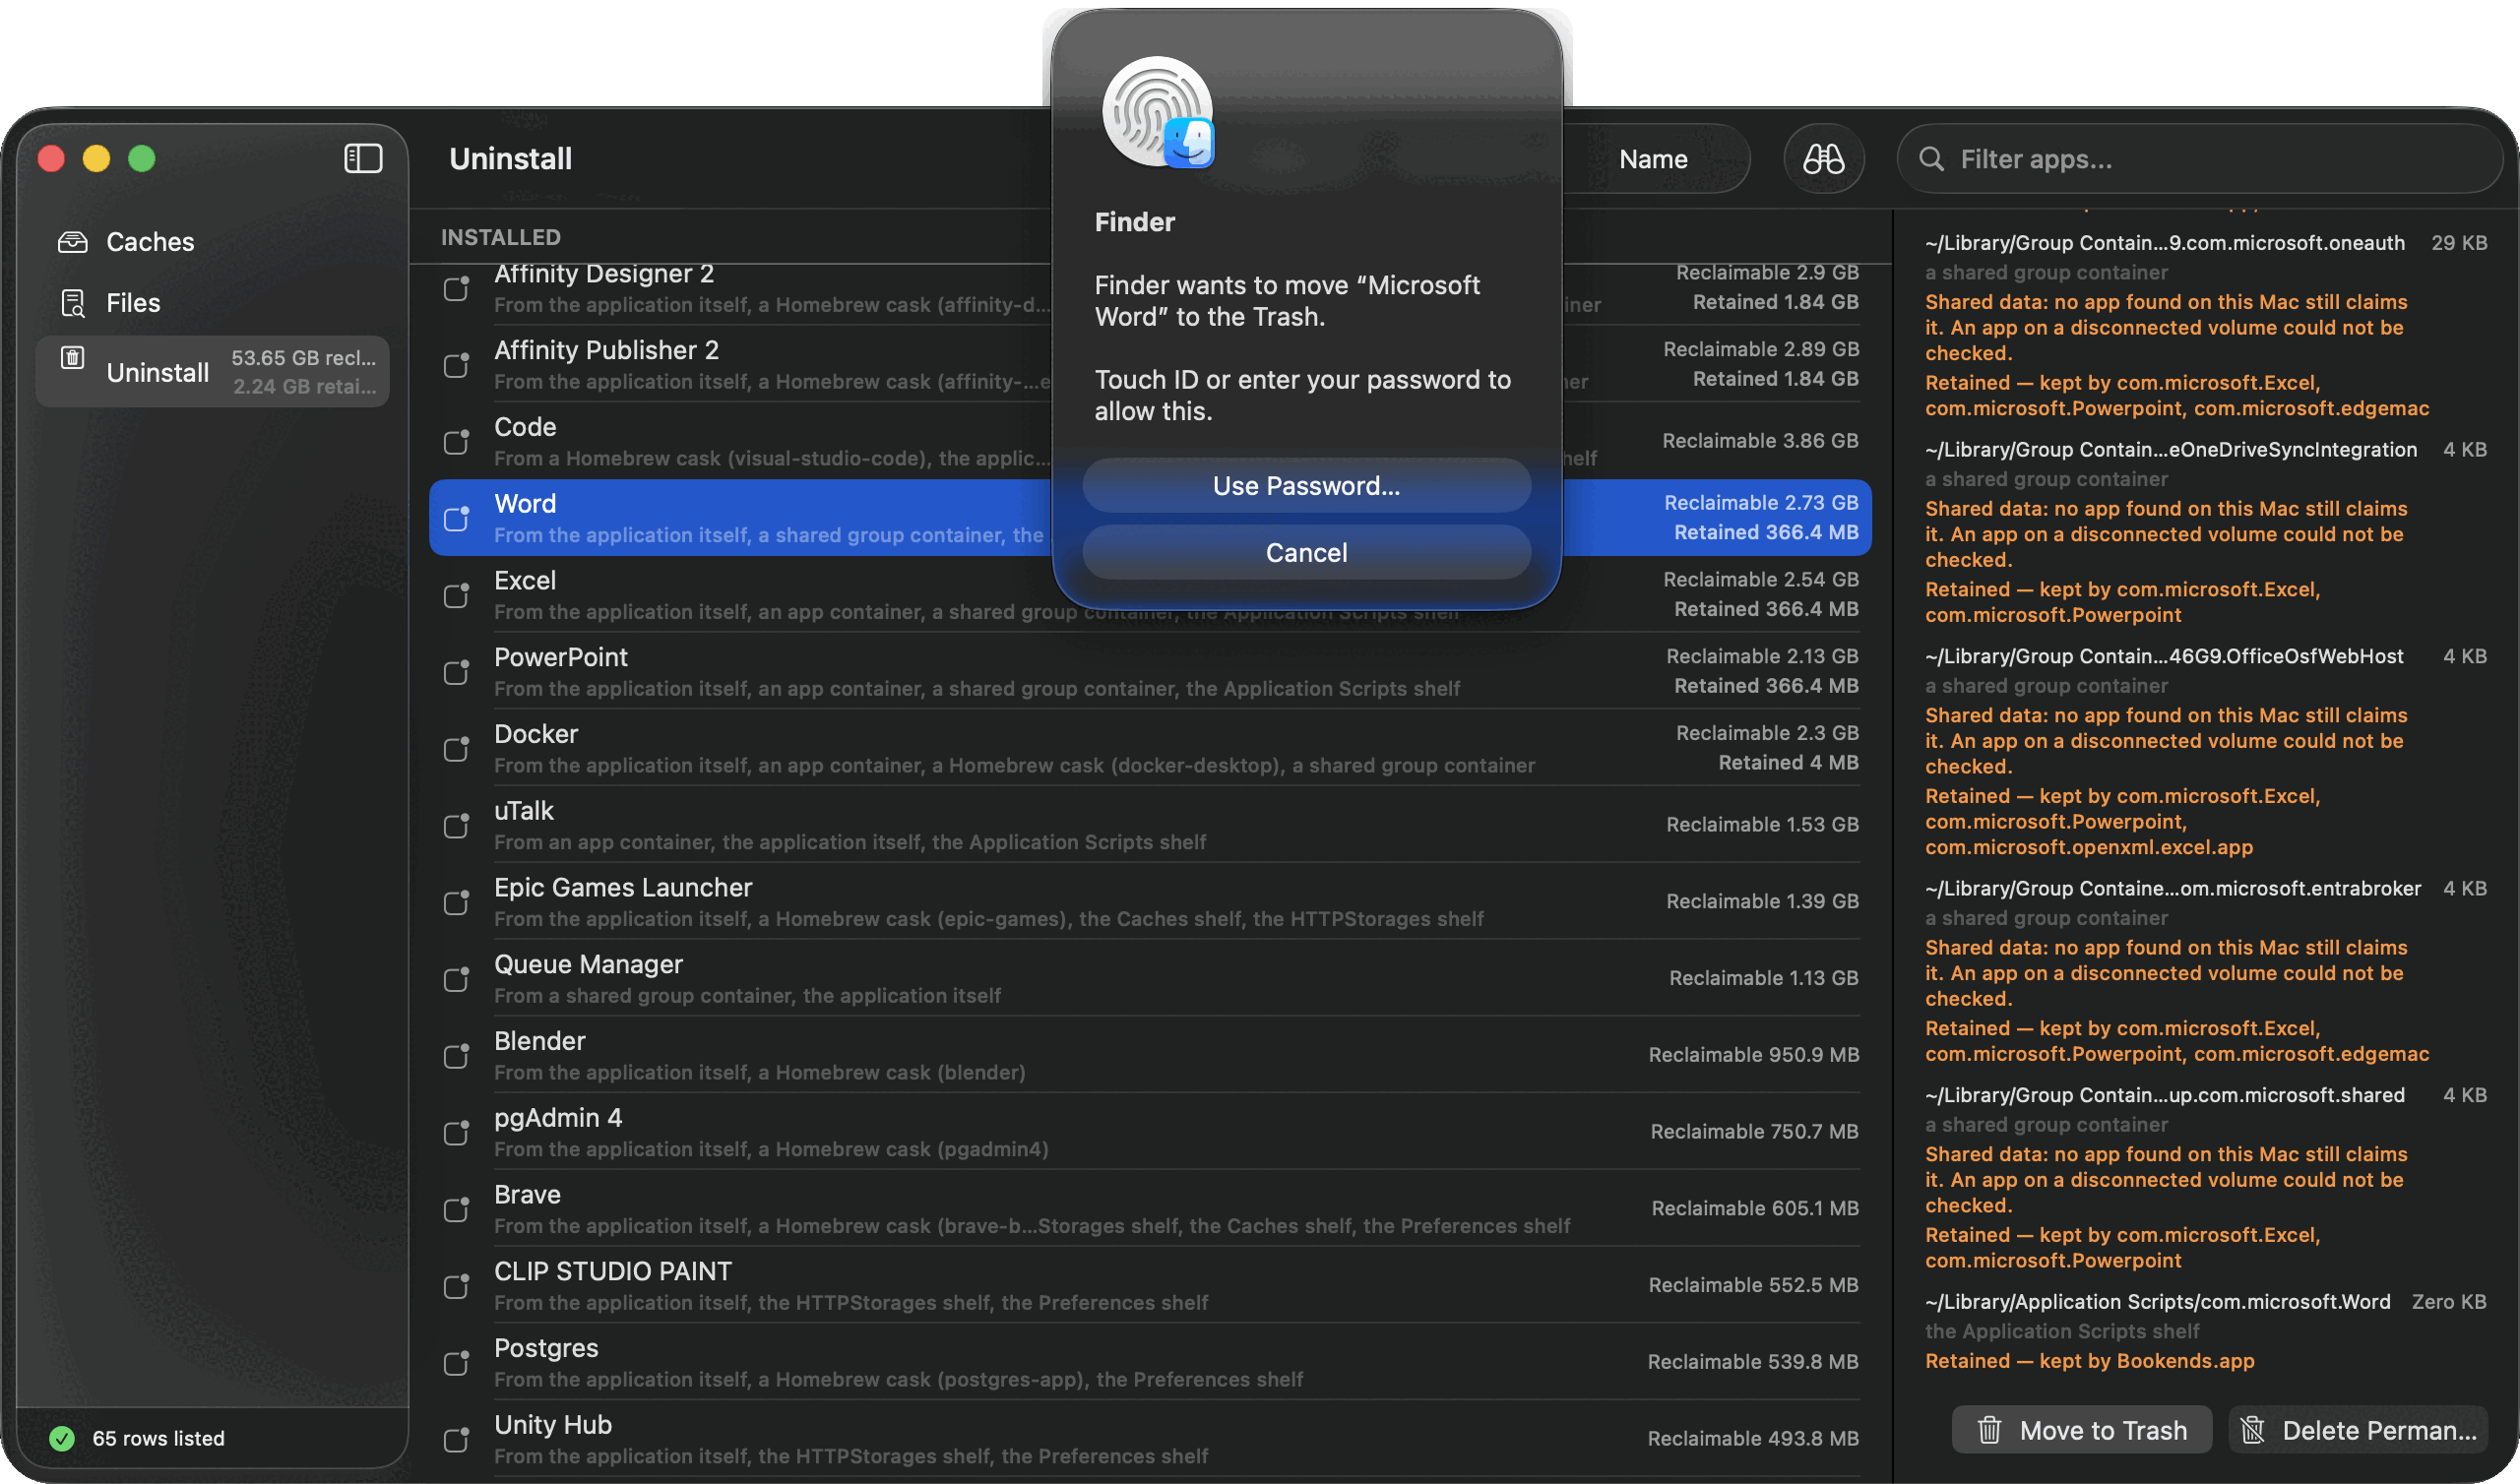The height and width of the screenshot is (1484, 2520).
Task: Click the app icon beside Excel
Action: pyautogui.click(x=457, y=595)
